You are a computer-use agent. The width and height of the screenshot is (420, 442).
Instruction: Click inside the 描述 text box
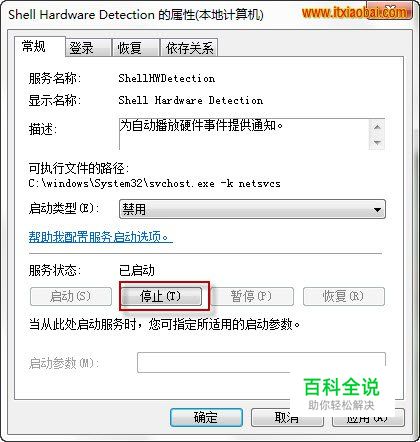point(244,134)
